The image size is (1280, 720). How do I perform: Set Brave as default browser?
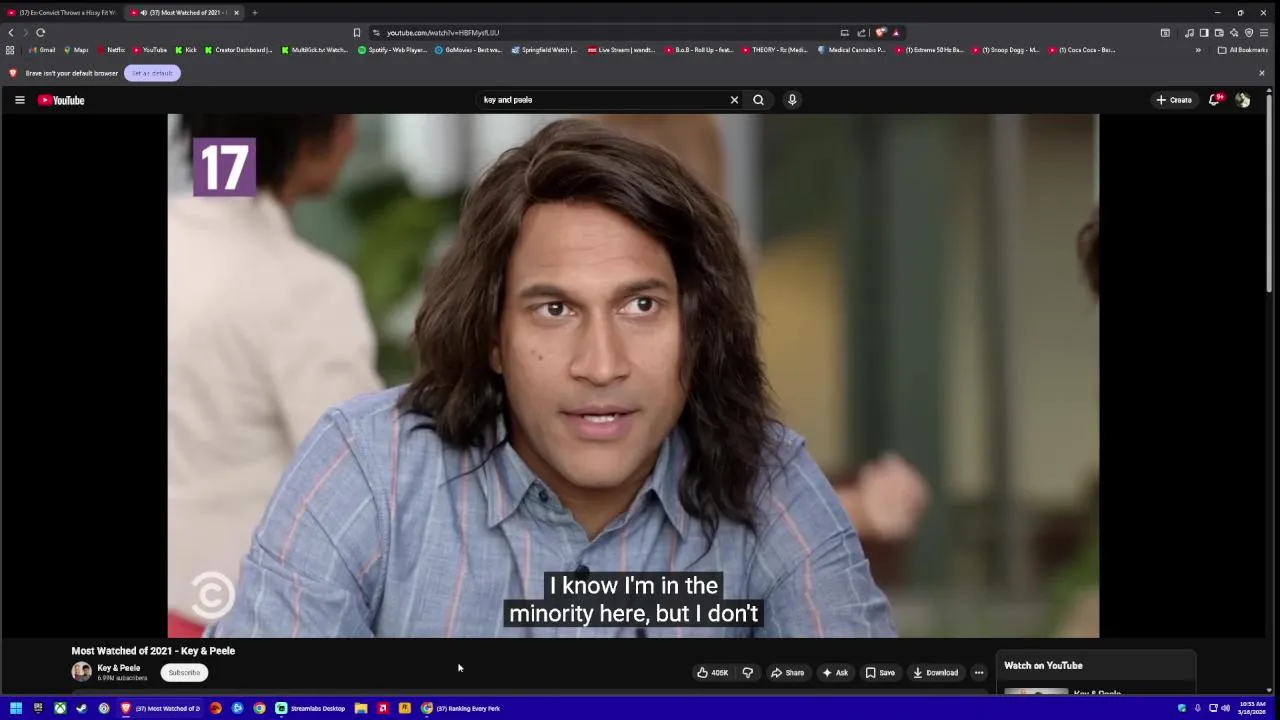[152, 73]
